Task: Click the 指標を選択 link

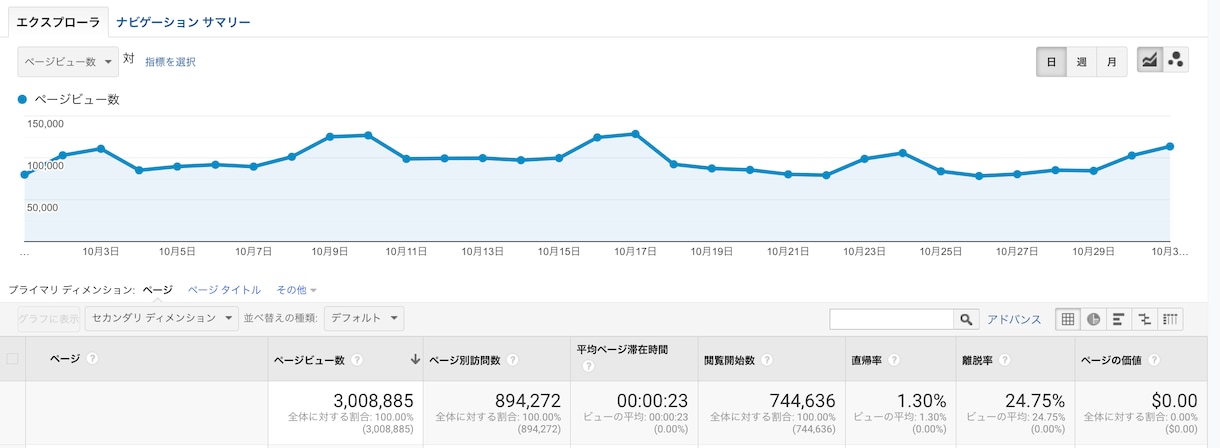Action: pyautogui.click(x=170, y=62)
